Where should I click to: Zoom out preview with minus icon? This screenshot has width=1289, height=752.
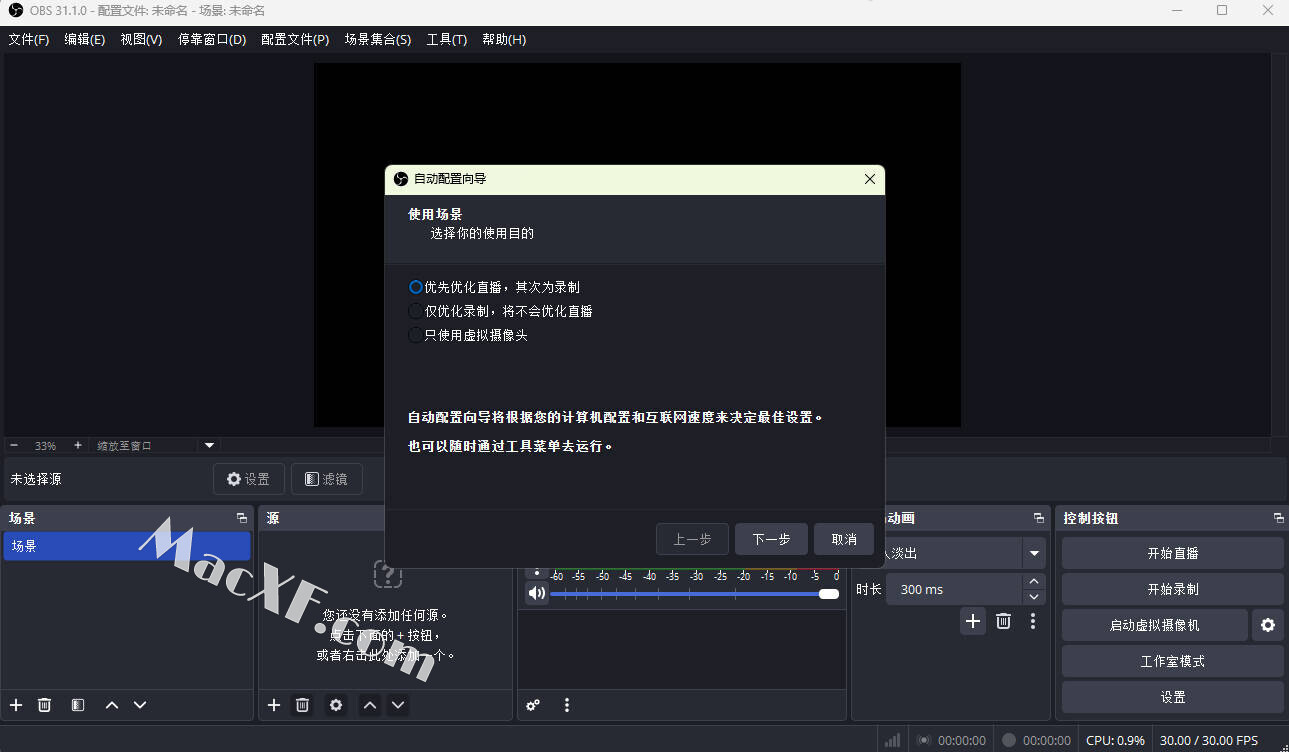click(x=14, y=445)
